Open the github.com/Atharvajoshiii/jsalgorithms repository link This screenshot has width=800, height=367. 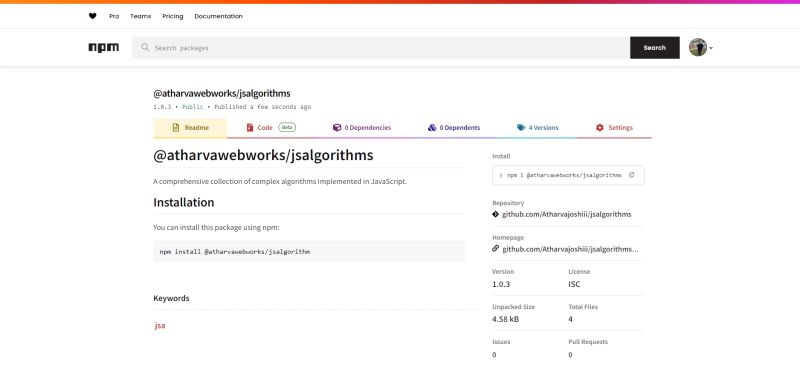567,214
